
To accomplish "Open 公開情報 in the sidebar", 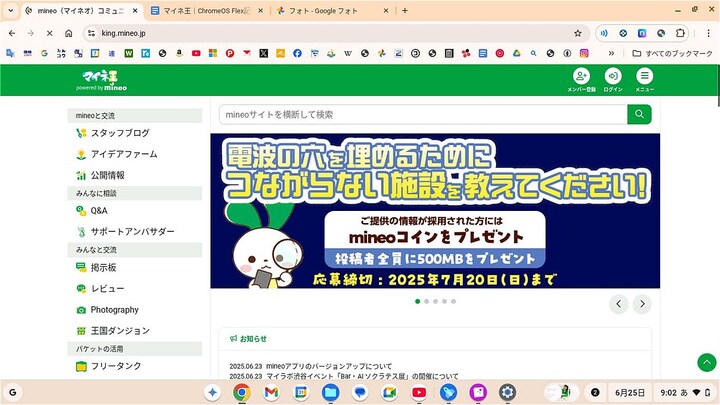I will click(x=101, y=175).
